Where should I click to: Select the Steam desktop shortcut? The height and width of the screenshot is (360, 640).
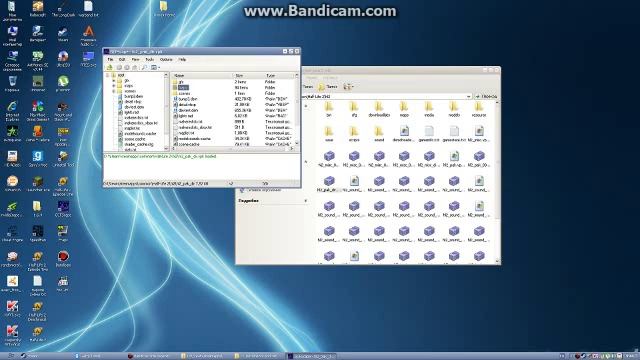[63, 34]
